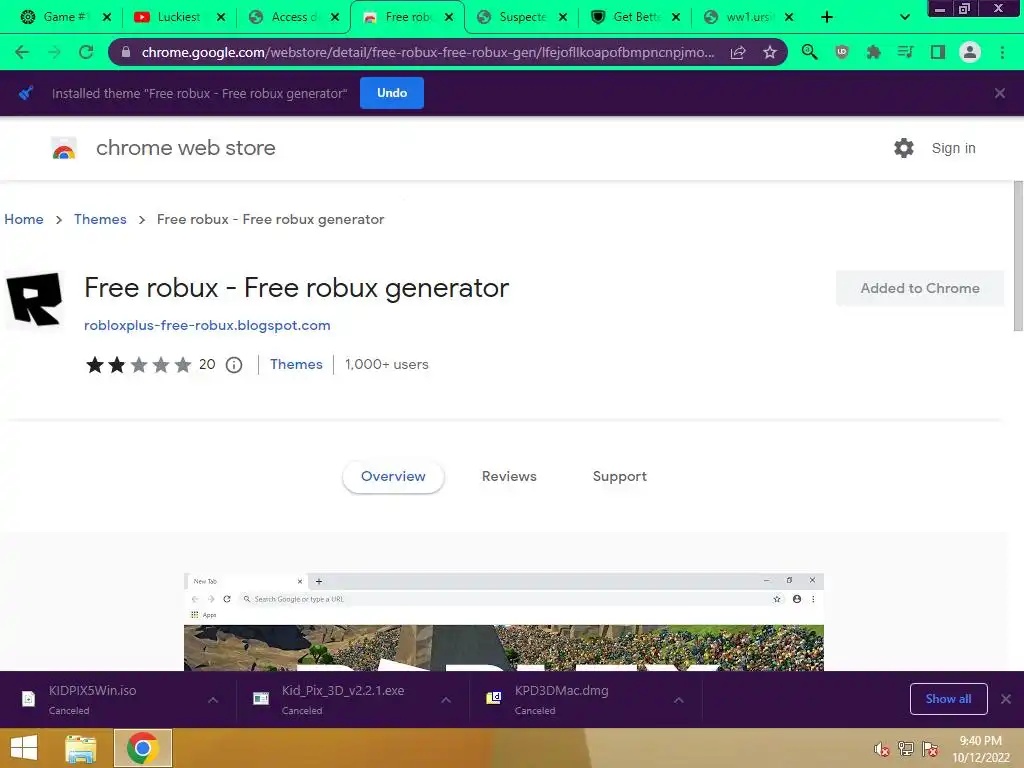Click the muted speaker tray icon
This screenshot has height=768, width=1024.
pyautogui.click(x=882, y=749)
